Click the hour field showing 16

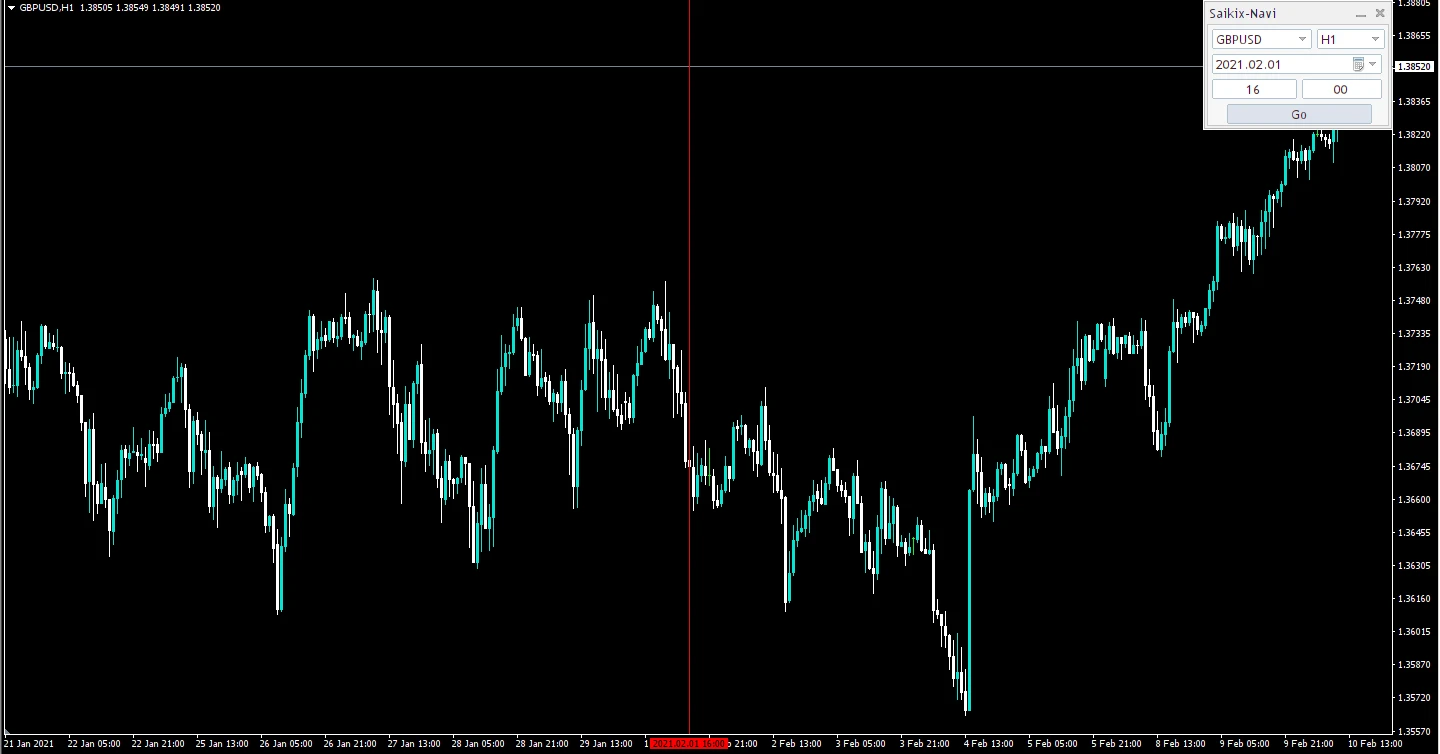pos(1253,89)
